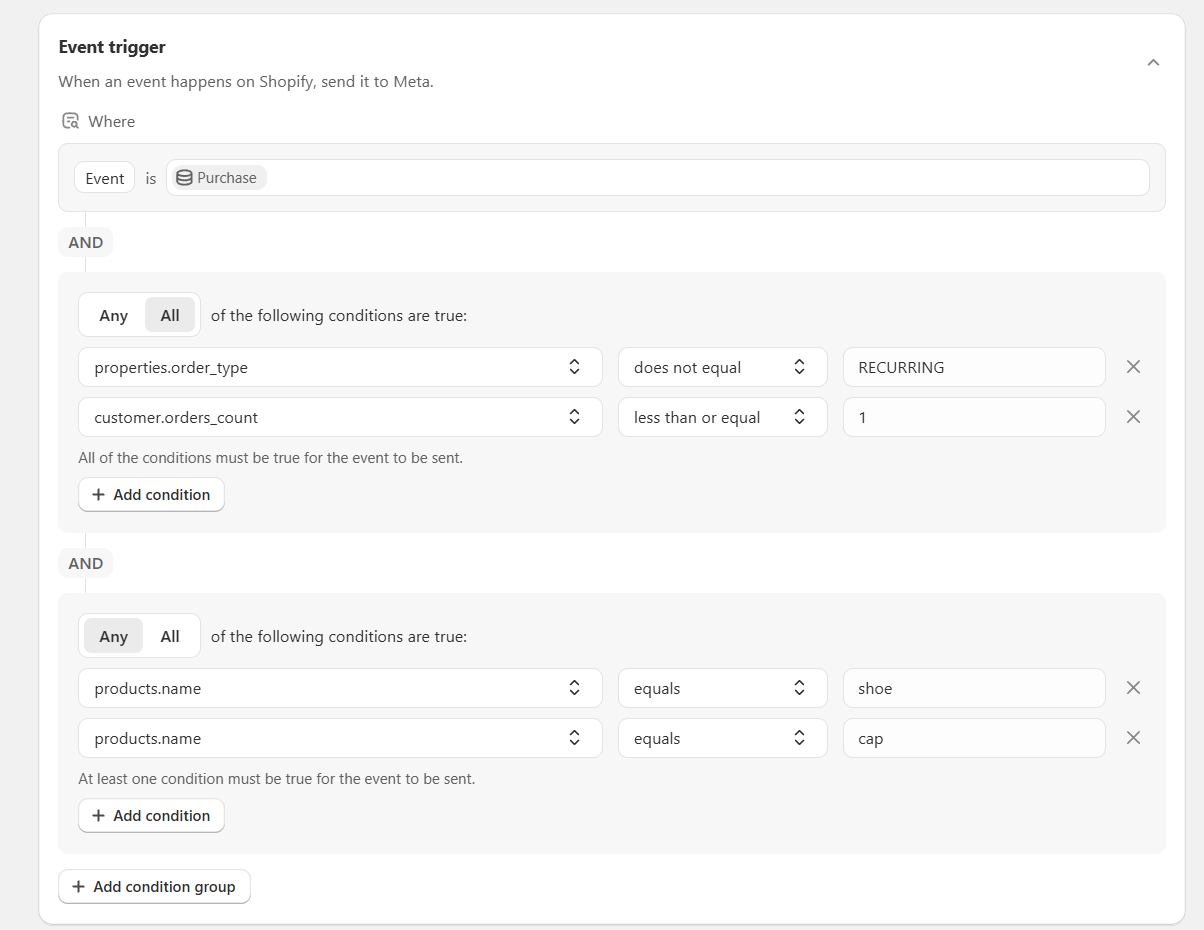Viewport: 1204px width, 930px height.
Task: Click the second AND connector badge
Action: 86,563
